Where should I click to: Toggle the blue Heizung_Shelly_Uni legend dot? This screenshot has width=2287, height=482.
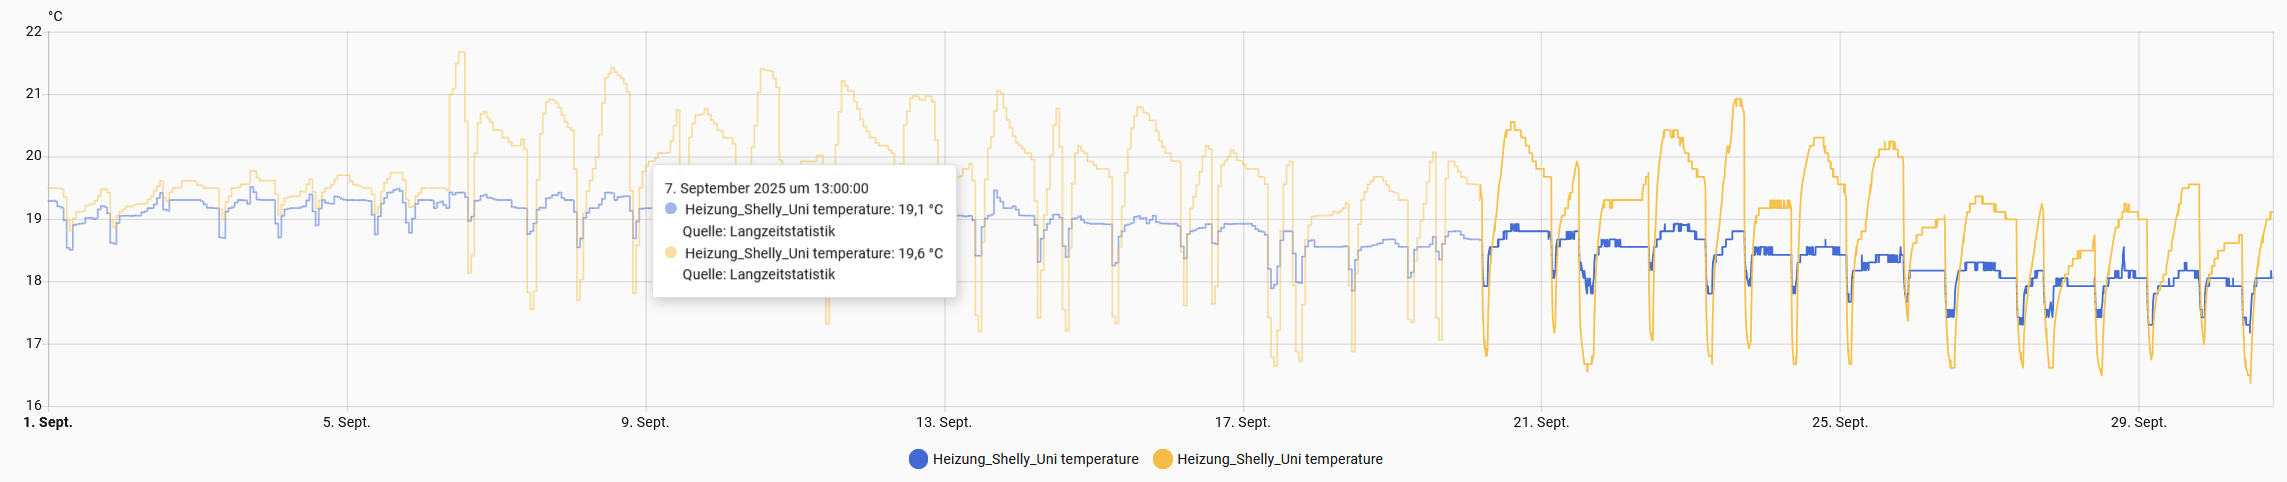coord(918,459)
